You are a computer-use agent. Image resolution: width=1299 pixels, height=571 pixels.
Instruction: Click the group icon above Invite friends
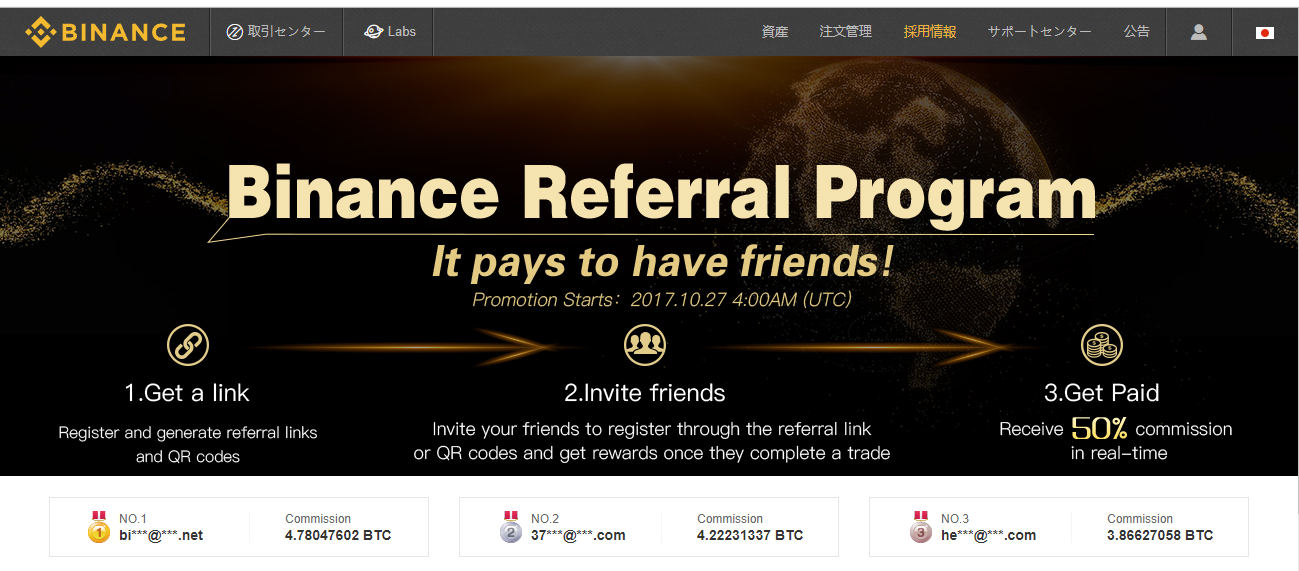[644, 345]
